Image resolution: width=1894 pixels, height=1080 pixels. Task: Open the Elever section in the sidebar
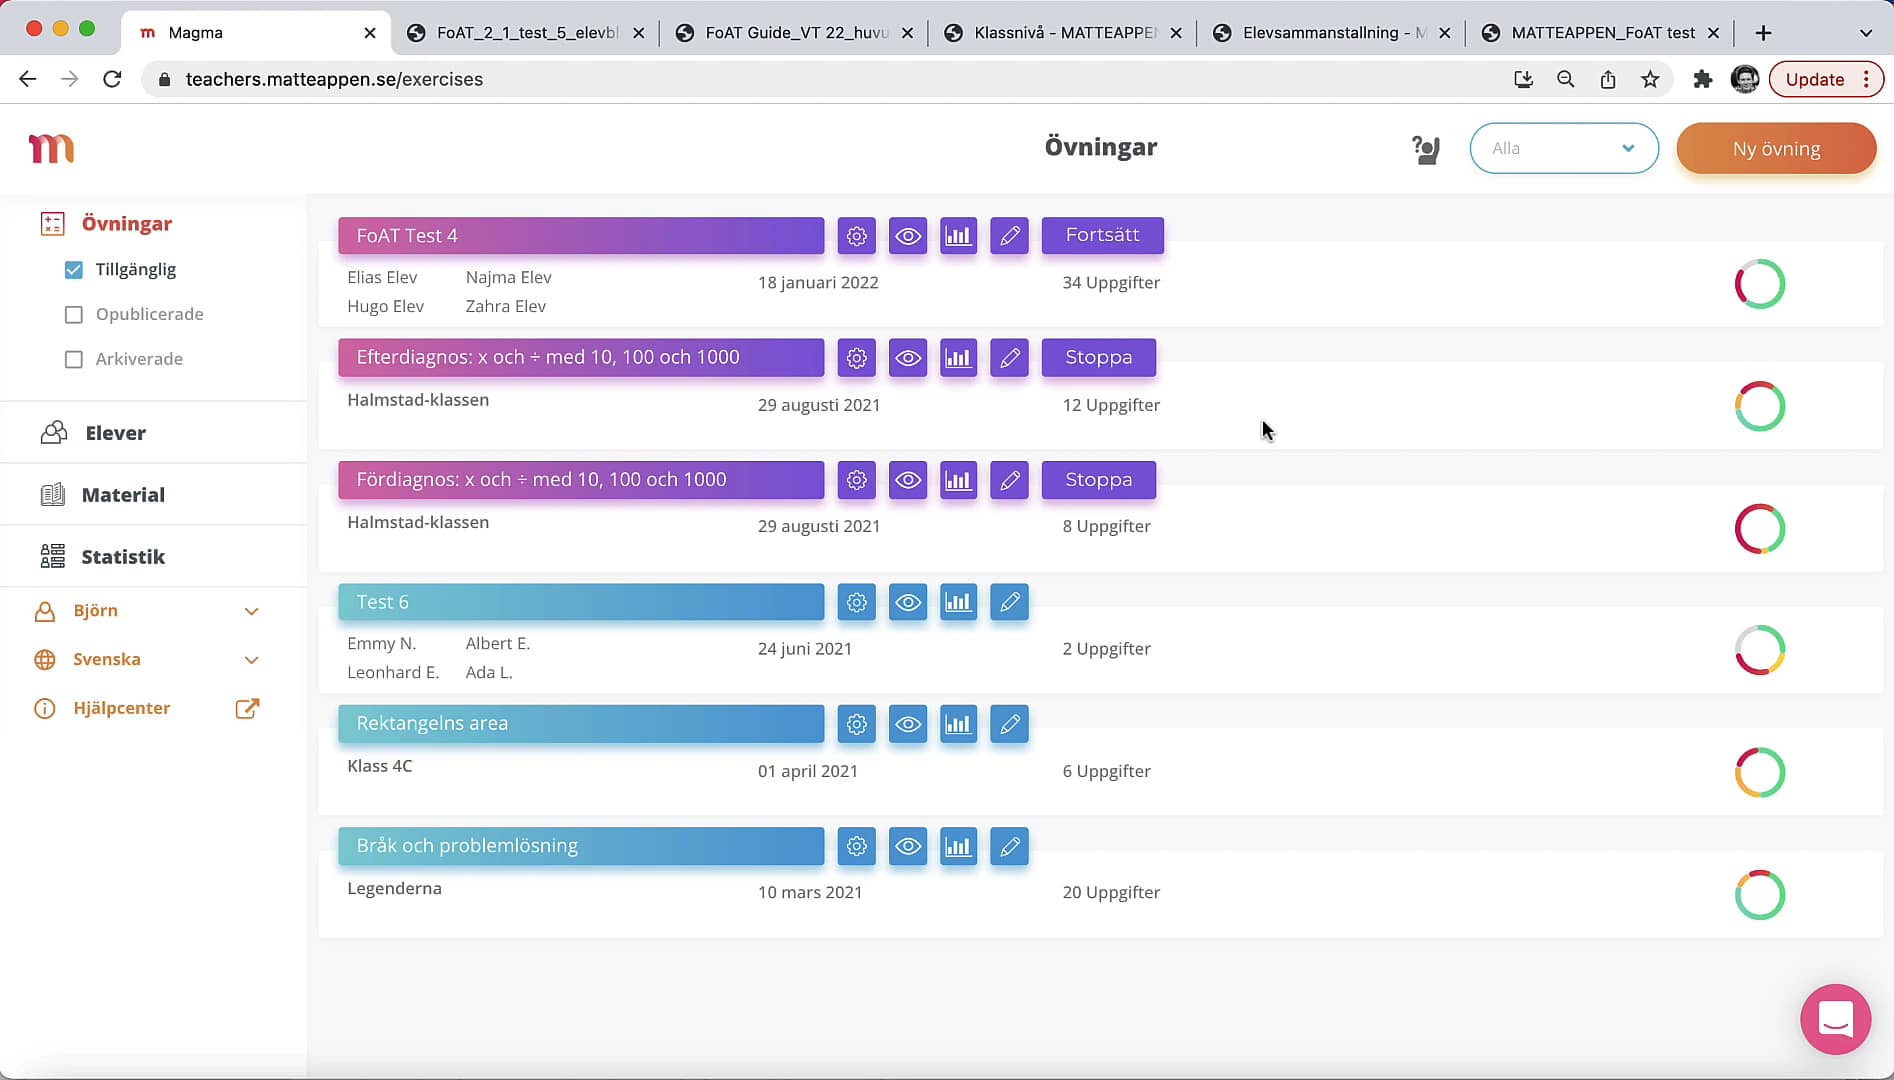pyautogui.click(x=115, y=432)
